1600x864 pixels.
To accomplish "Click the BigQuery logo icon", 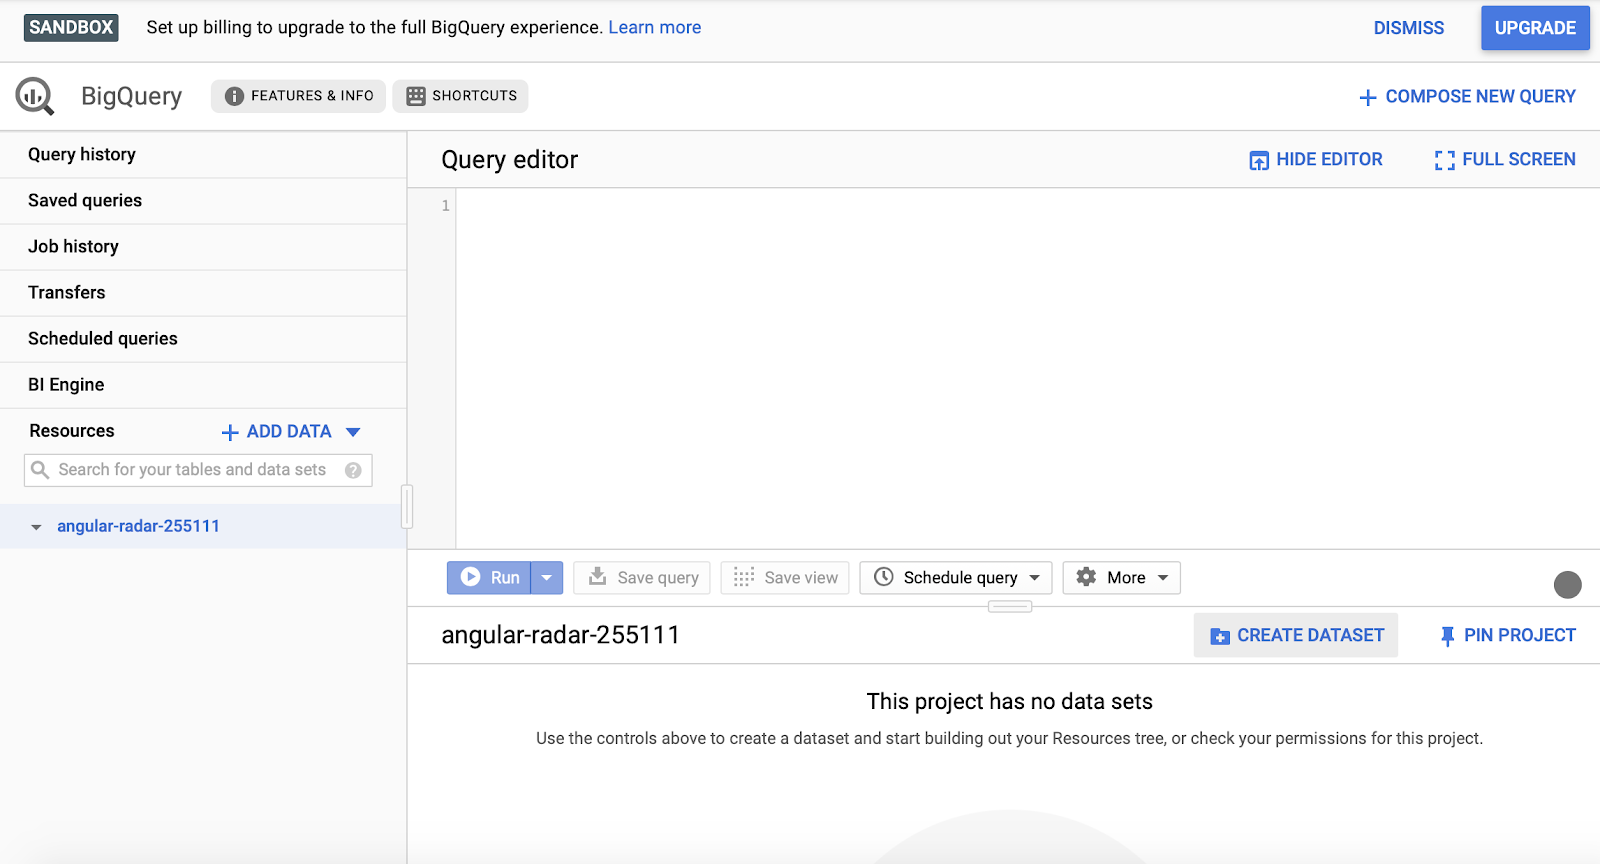I will [x=35, y=96].
